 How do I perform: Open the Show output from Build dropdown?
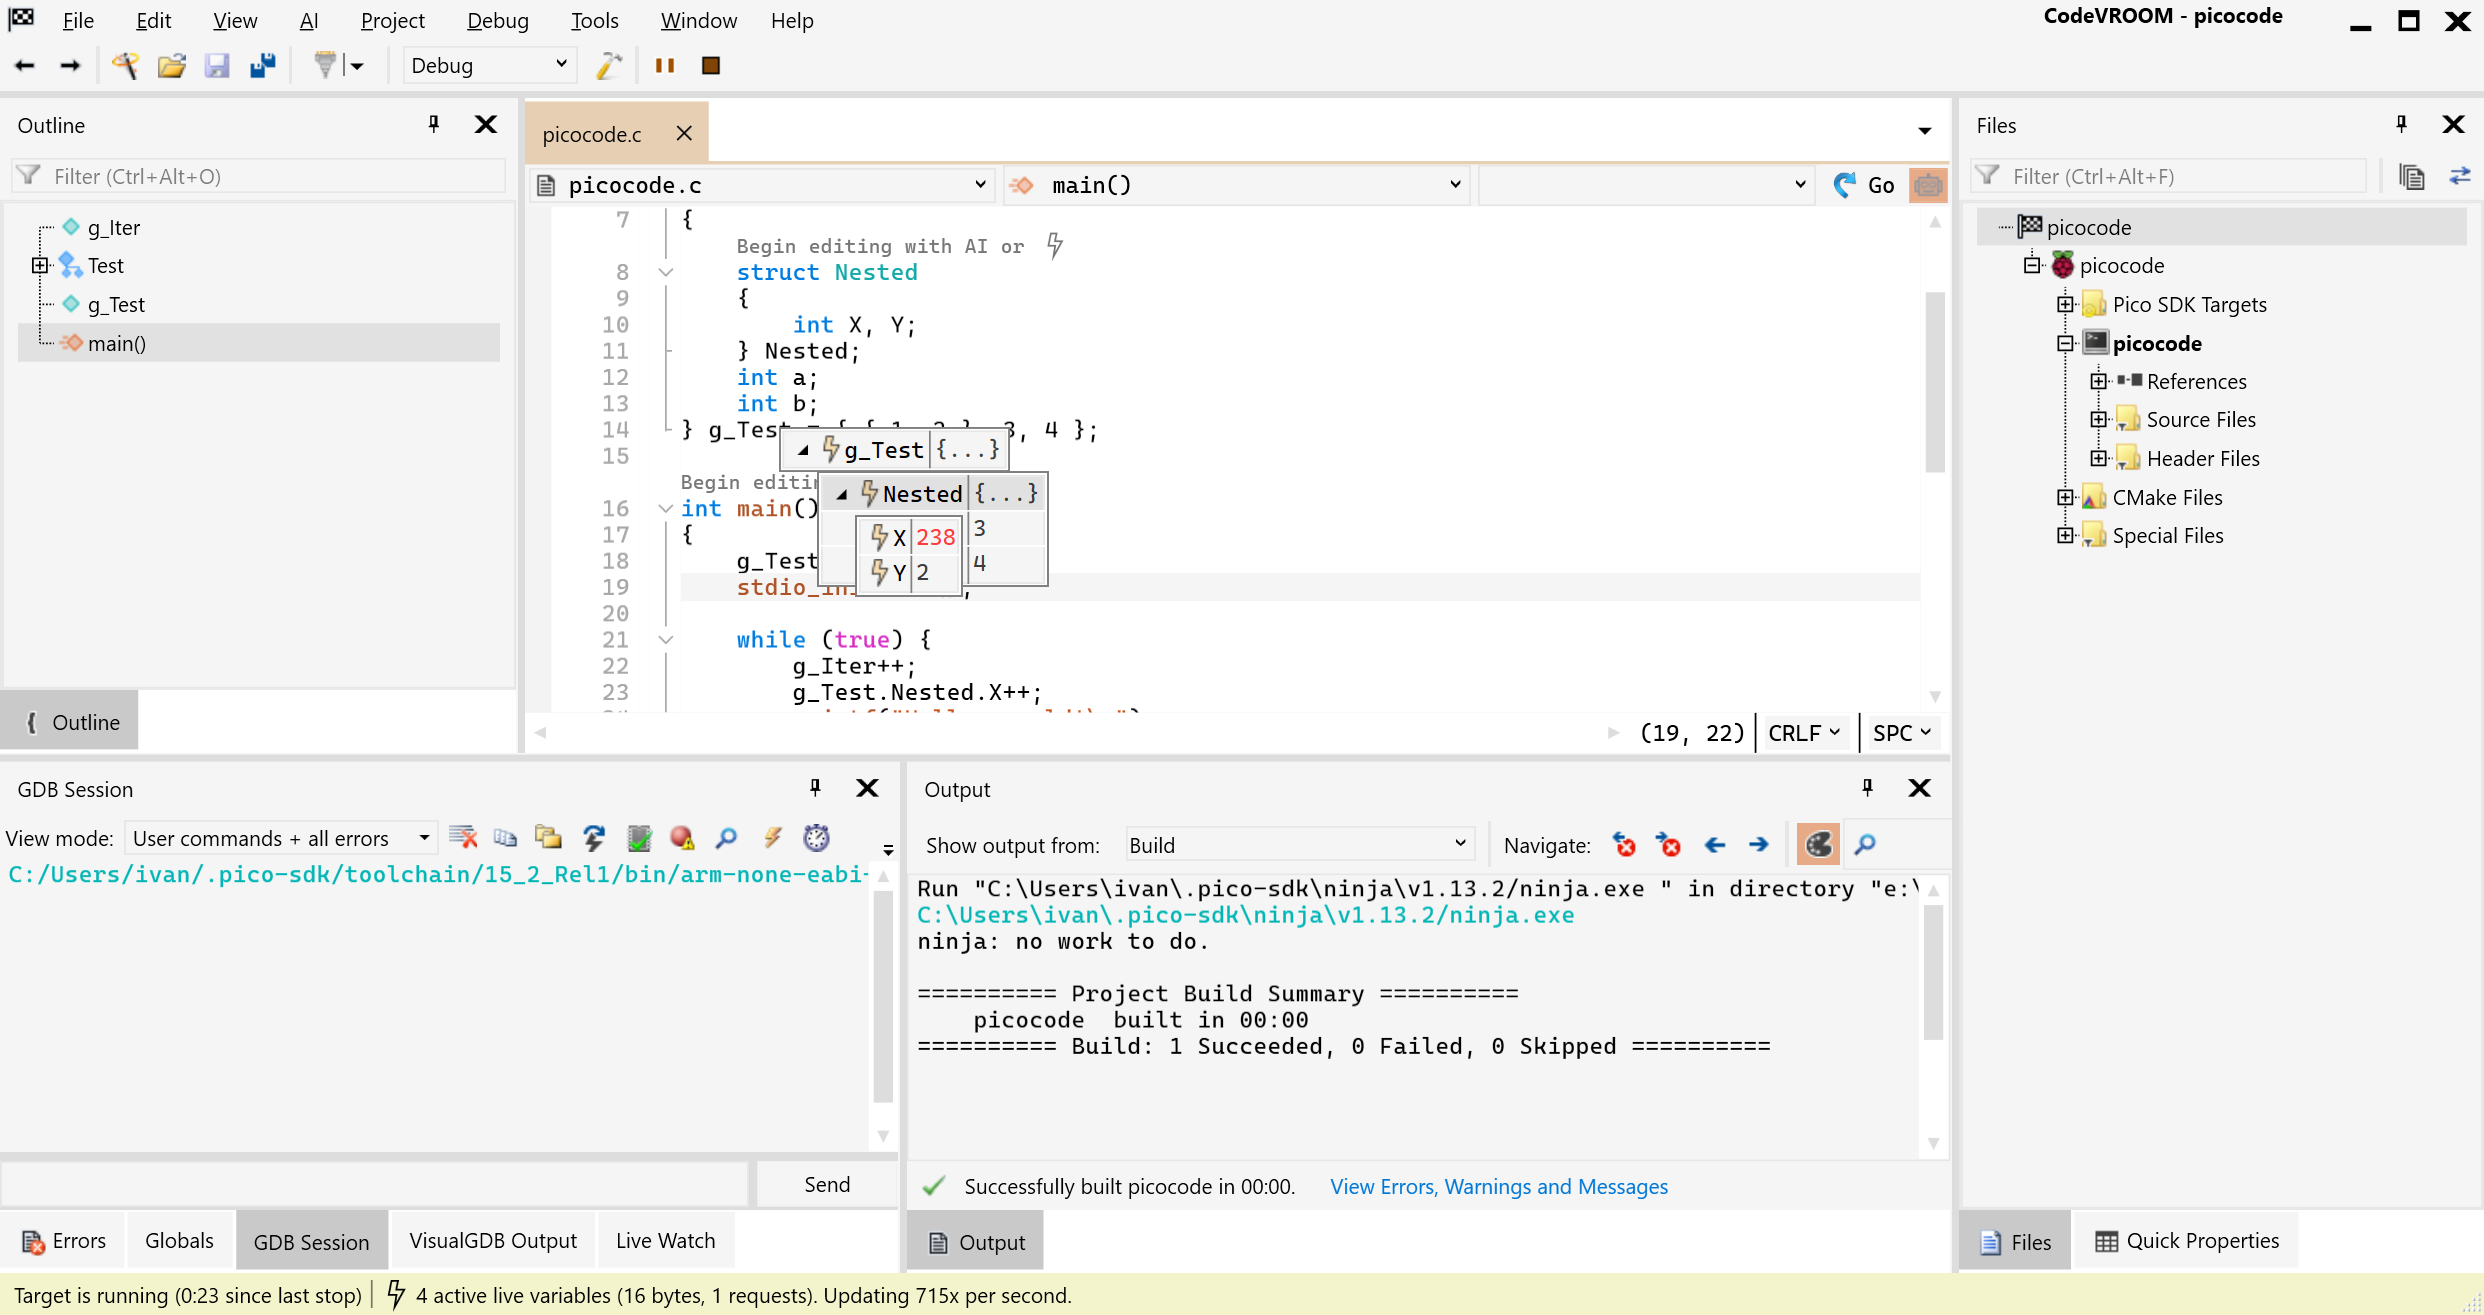pyautogui.click(x=1299, y=845)
